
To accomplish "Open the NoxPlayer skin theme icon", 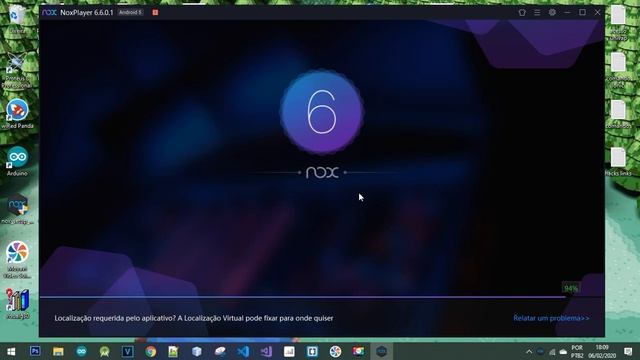I will [x=522, y=13].
